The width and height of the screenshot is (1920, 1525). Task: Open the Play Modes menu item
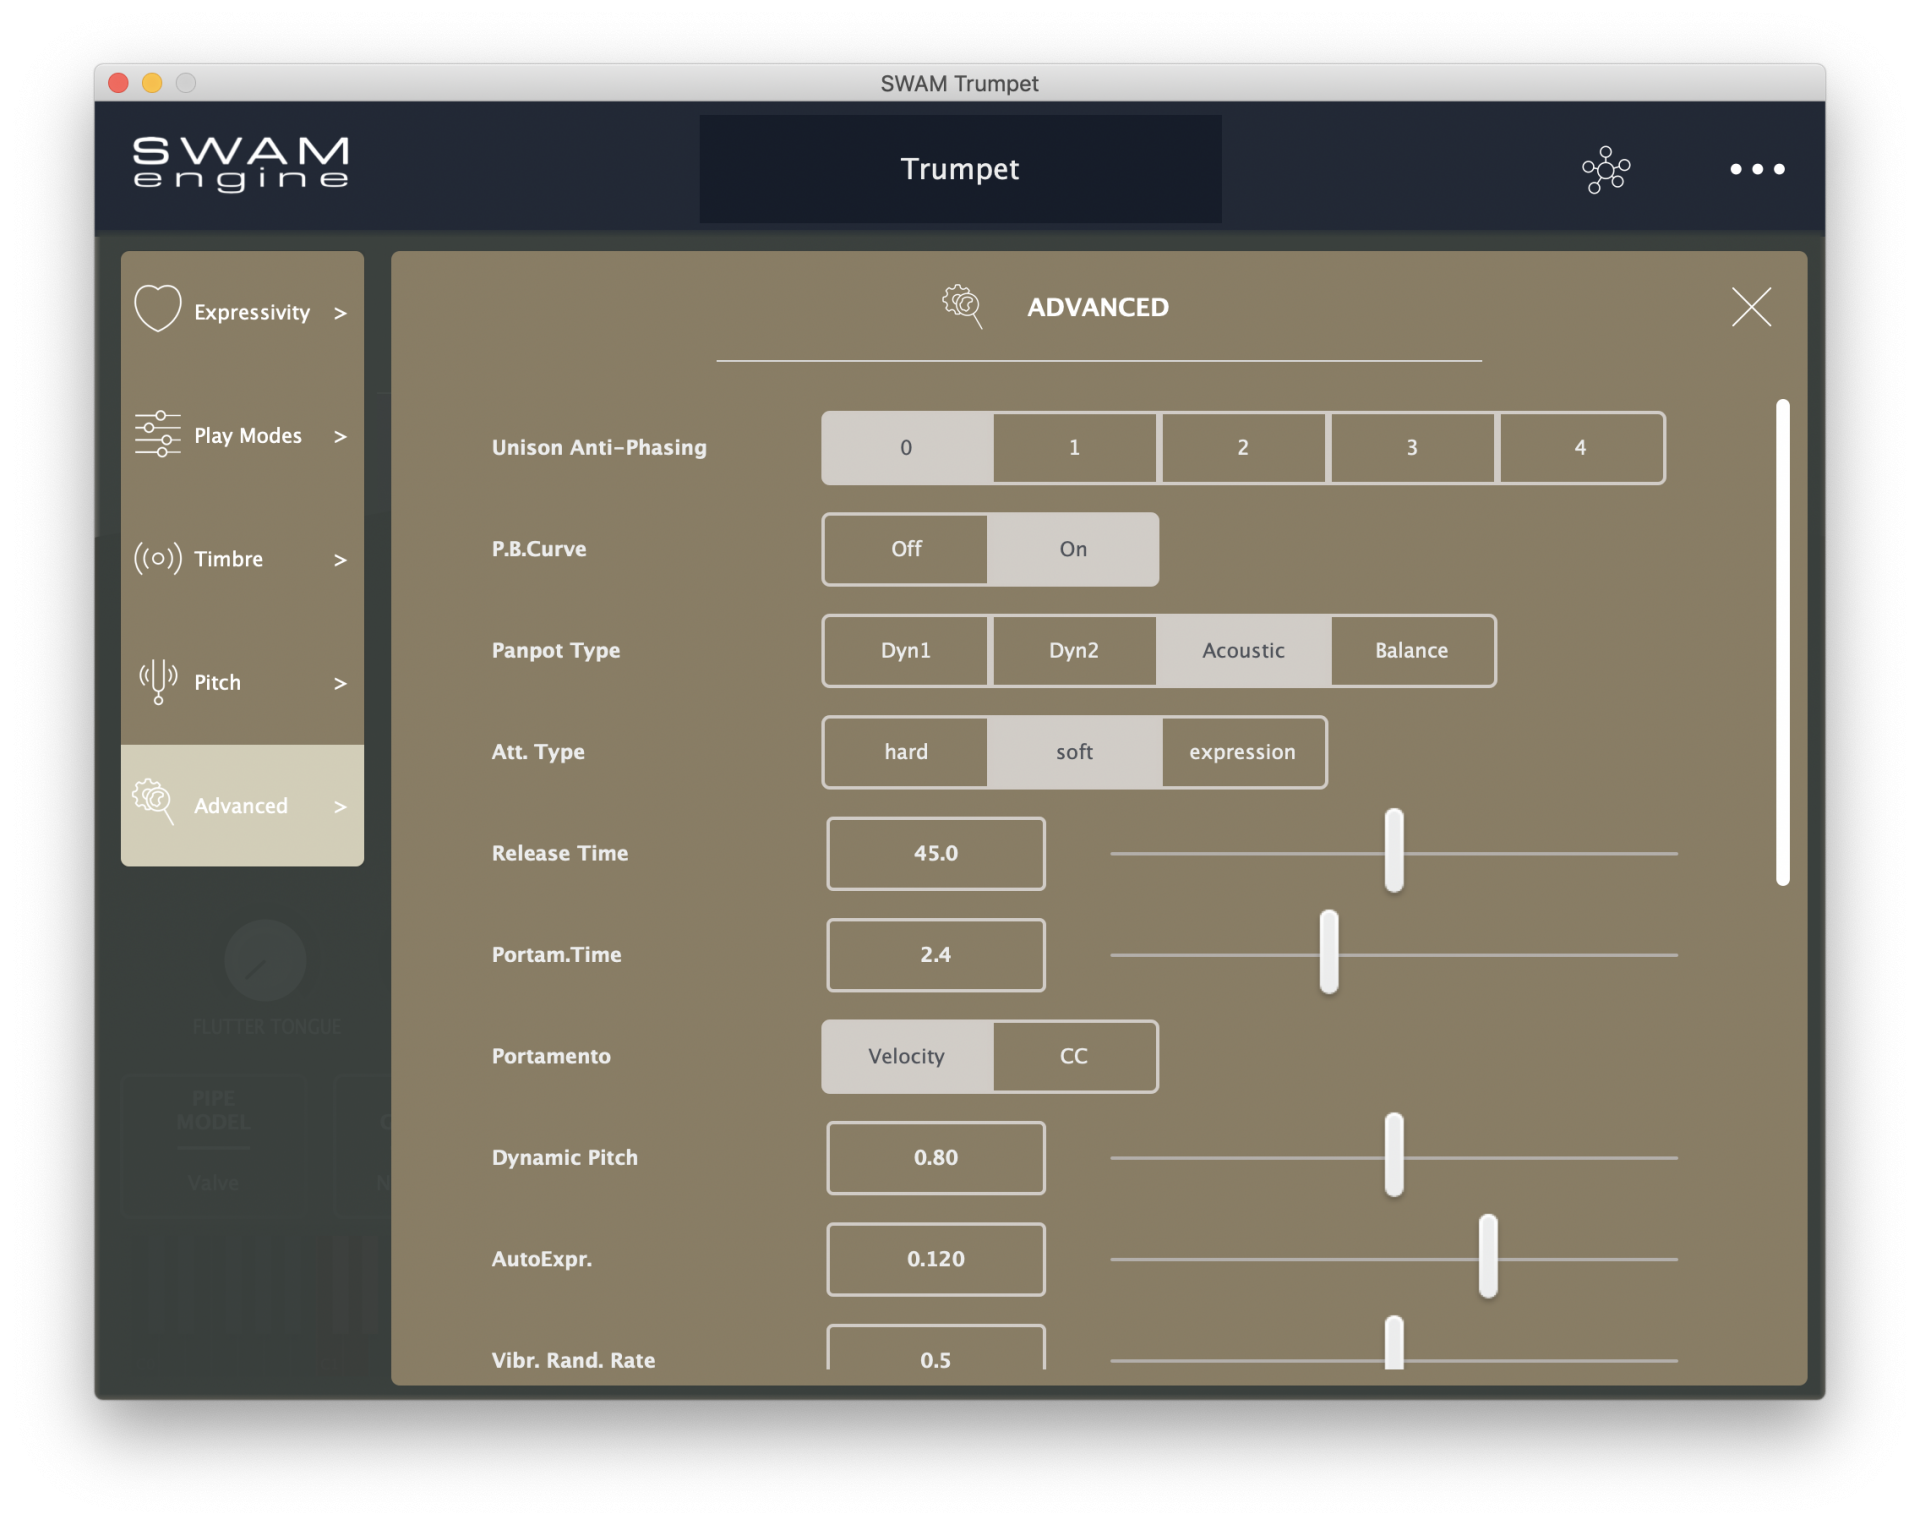(x=242, y=435)
